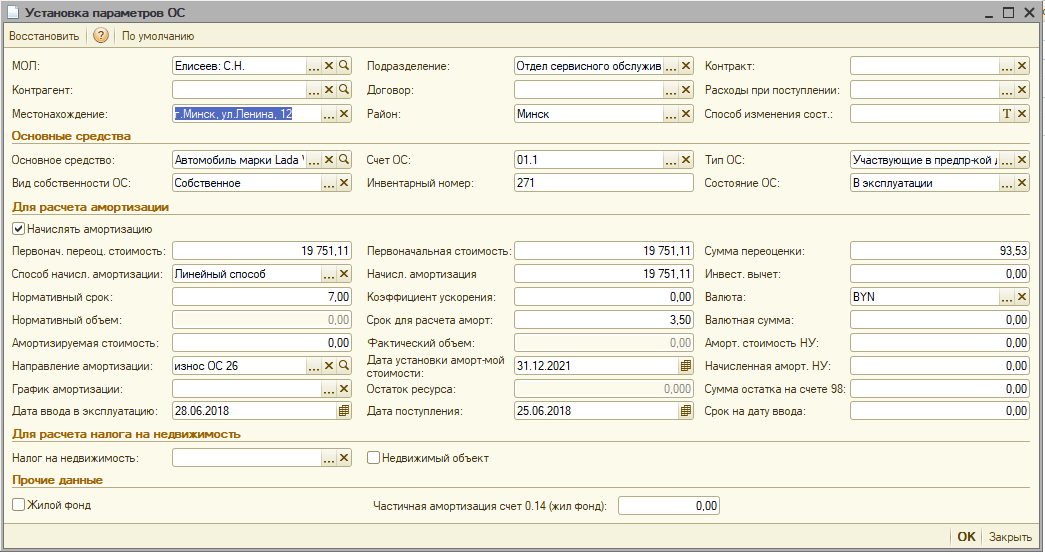1045x557 pixels.
Task: Click the Закрыть button
Action: [1010, 537]
